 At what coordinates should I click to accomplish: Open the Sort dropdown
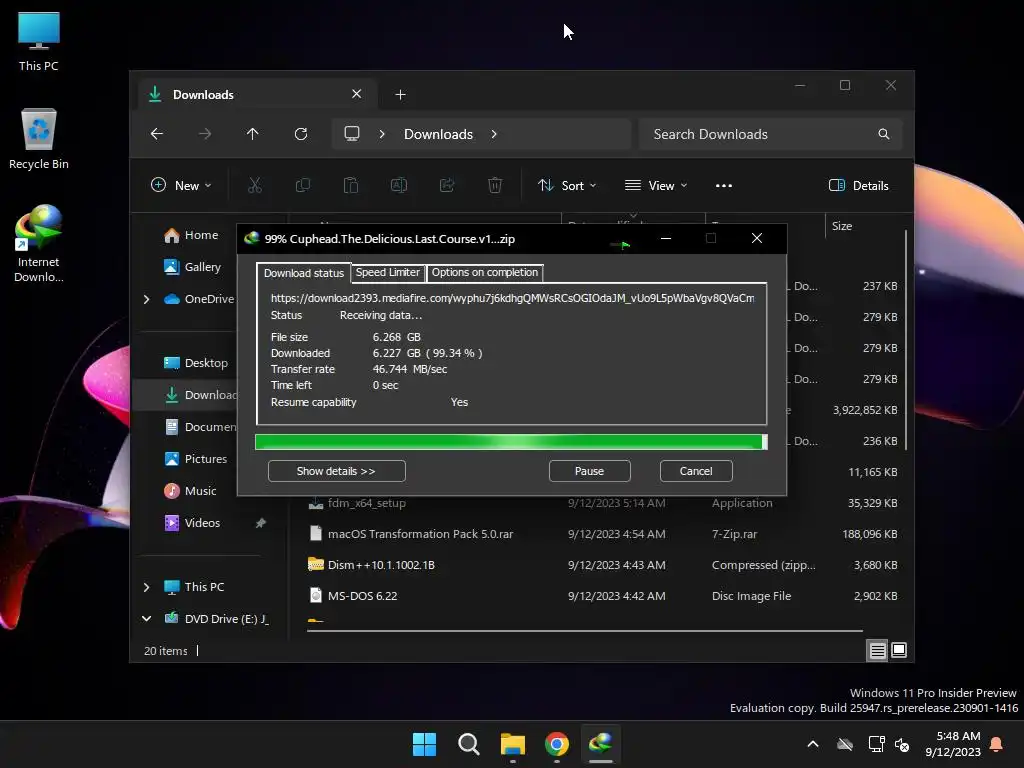point(567,185)
